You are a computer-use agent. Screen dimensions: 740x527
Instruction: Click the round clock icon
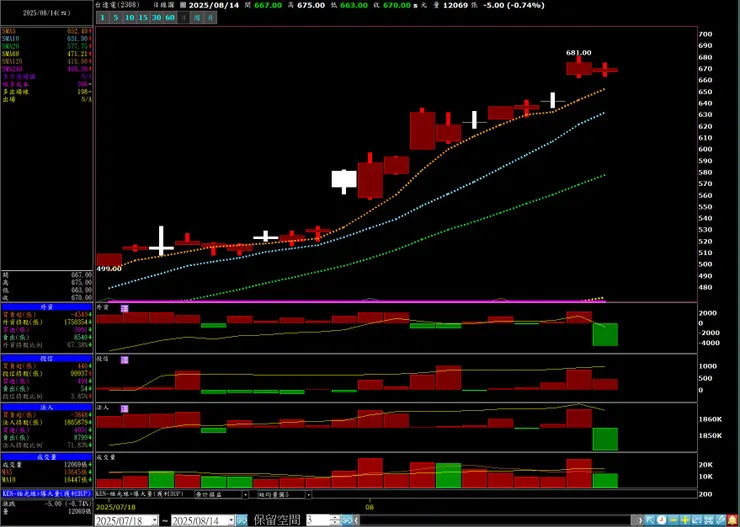point(662,520)
